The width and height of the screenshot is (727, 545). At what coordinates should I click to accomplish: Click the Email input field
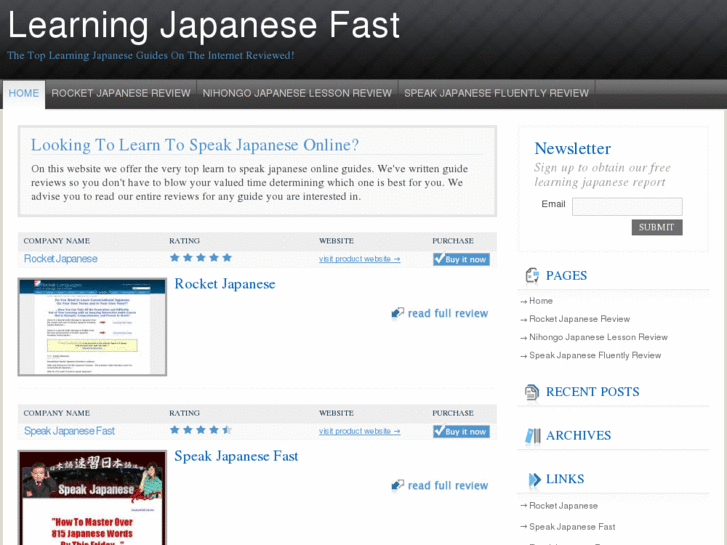coord(627,206)
